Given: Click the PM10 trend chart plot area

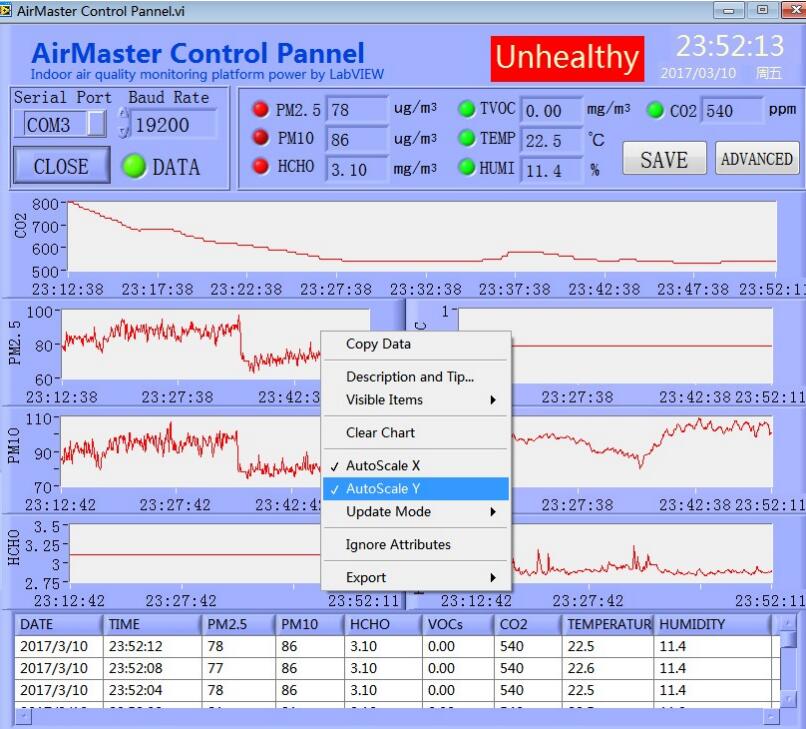Looking at the screenshot, I should tap(191, 451).
